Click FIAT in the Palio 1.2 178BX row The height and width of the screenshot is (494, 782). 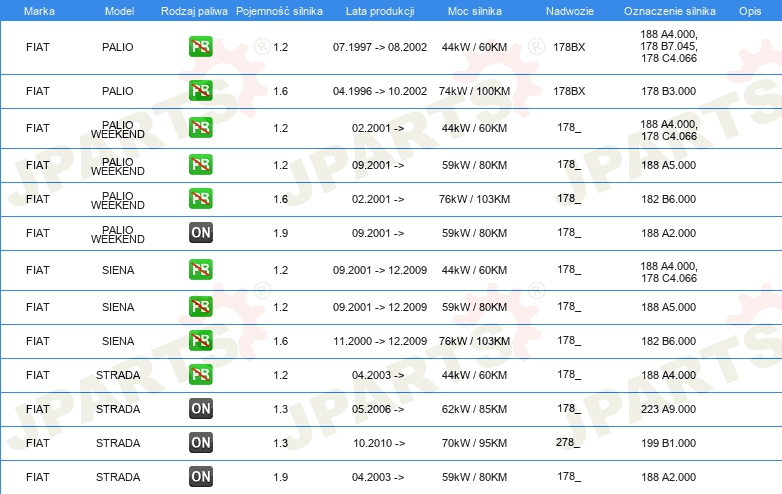pos(38,47)
